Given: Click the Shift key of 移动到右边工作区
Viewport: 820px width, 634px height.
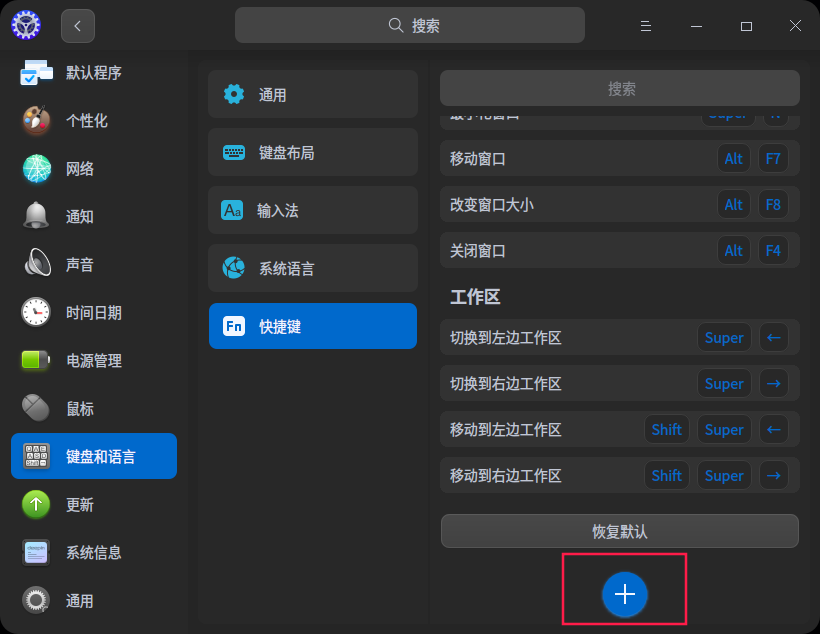Looking at the screenshot, I should 667,476.
